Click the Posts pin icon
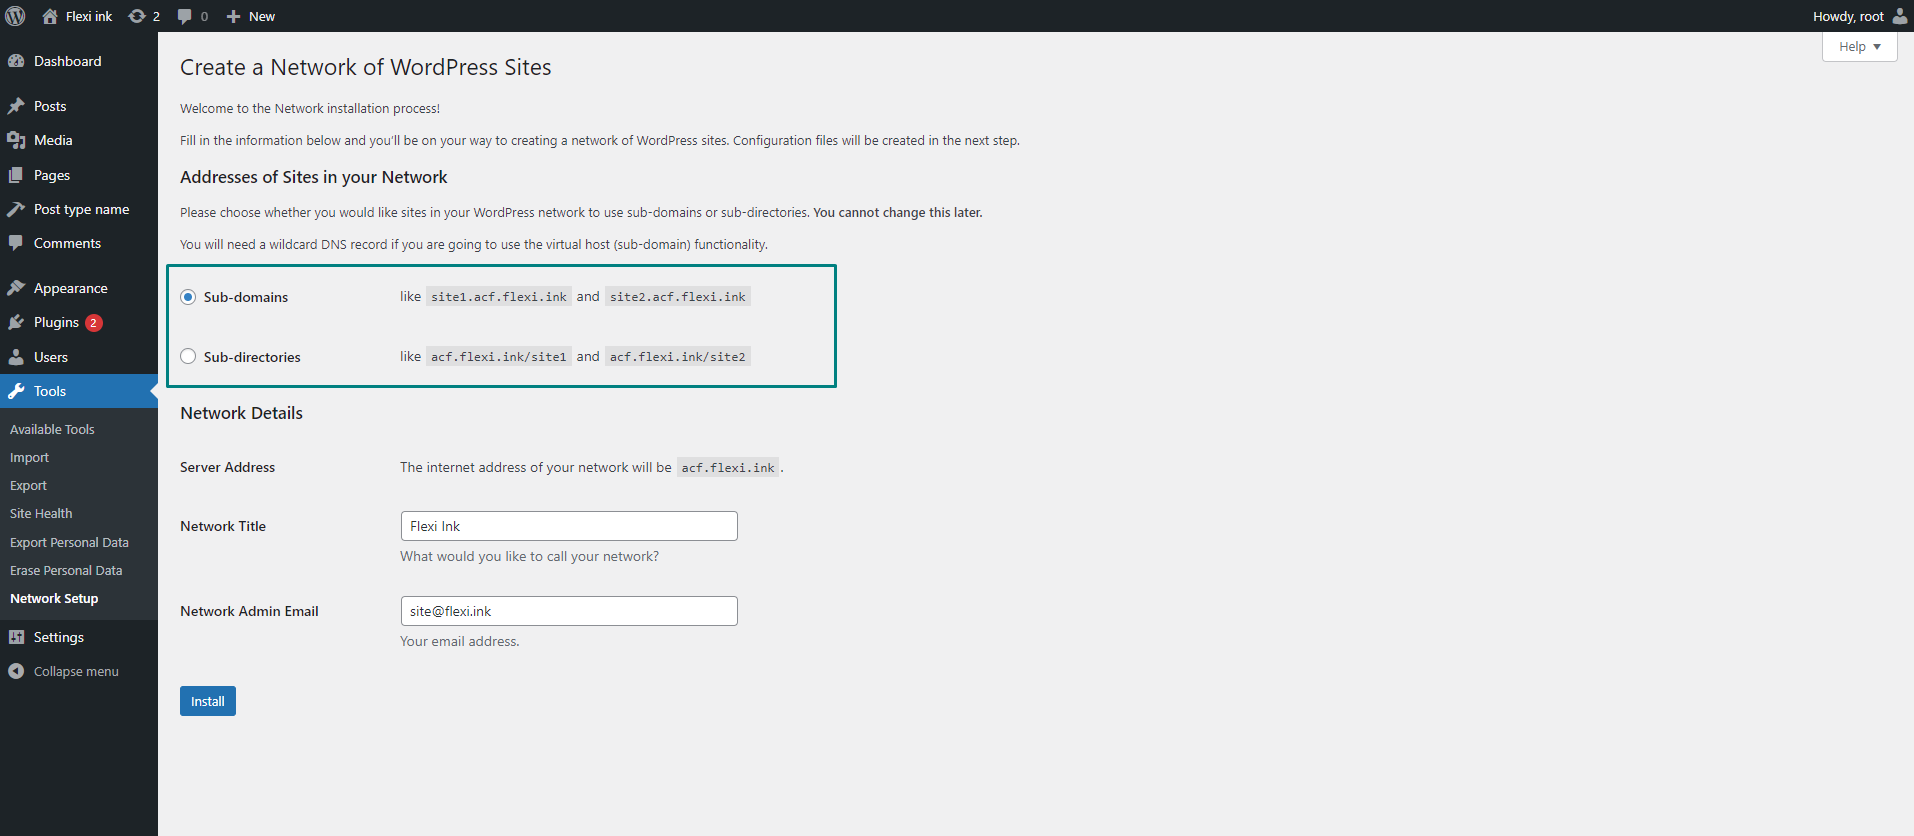The width and height of the screenshot is (1914, 836). 16,106
